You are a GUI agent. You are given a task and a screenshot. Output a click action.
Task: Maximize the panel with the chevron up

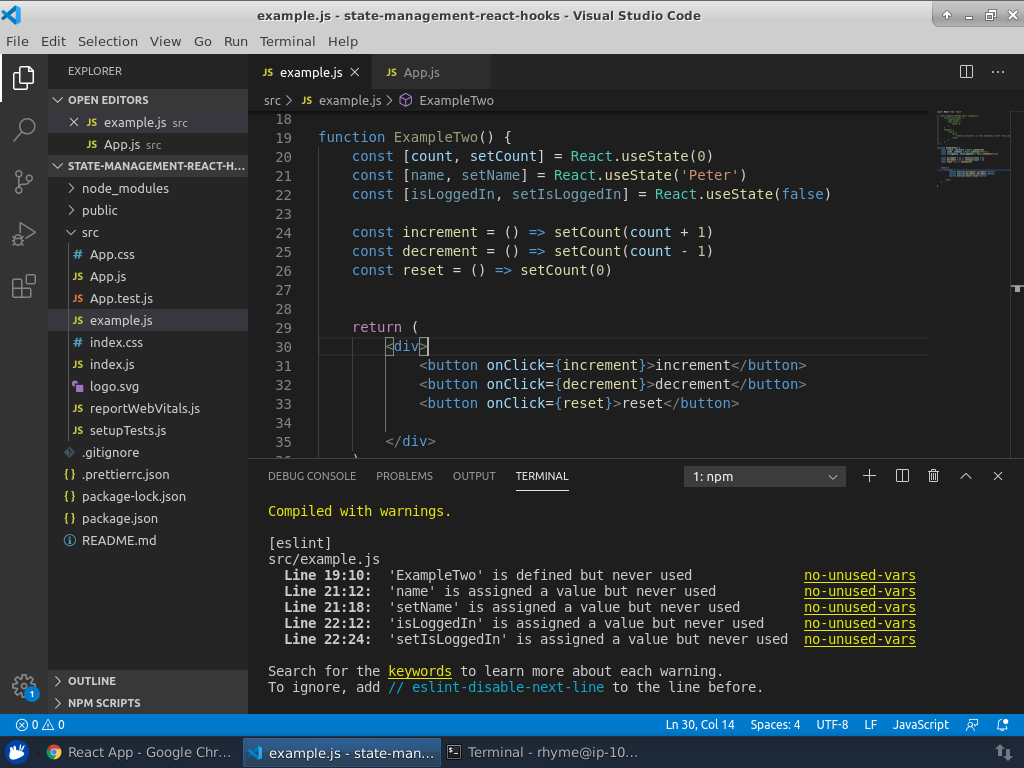966,476
